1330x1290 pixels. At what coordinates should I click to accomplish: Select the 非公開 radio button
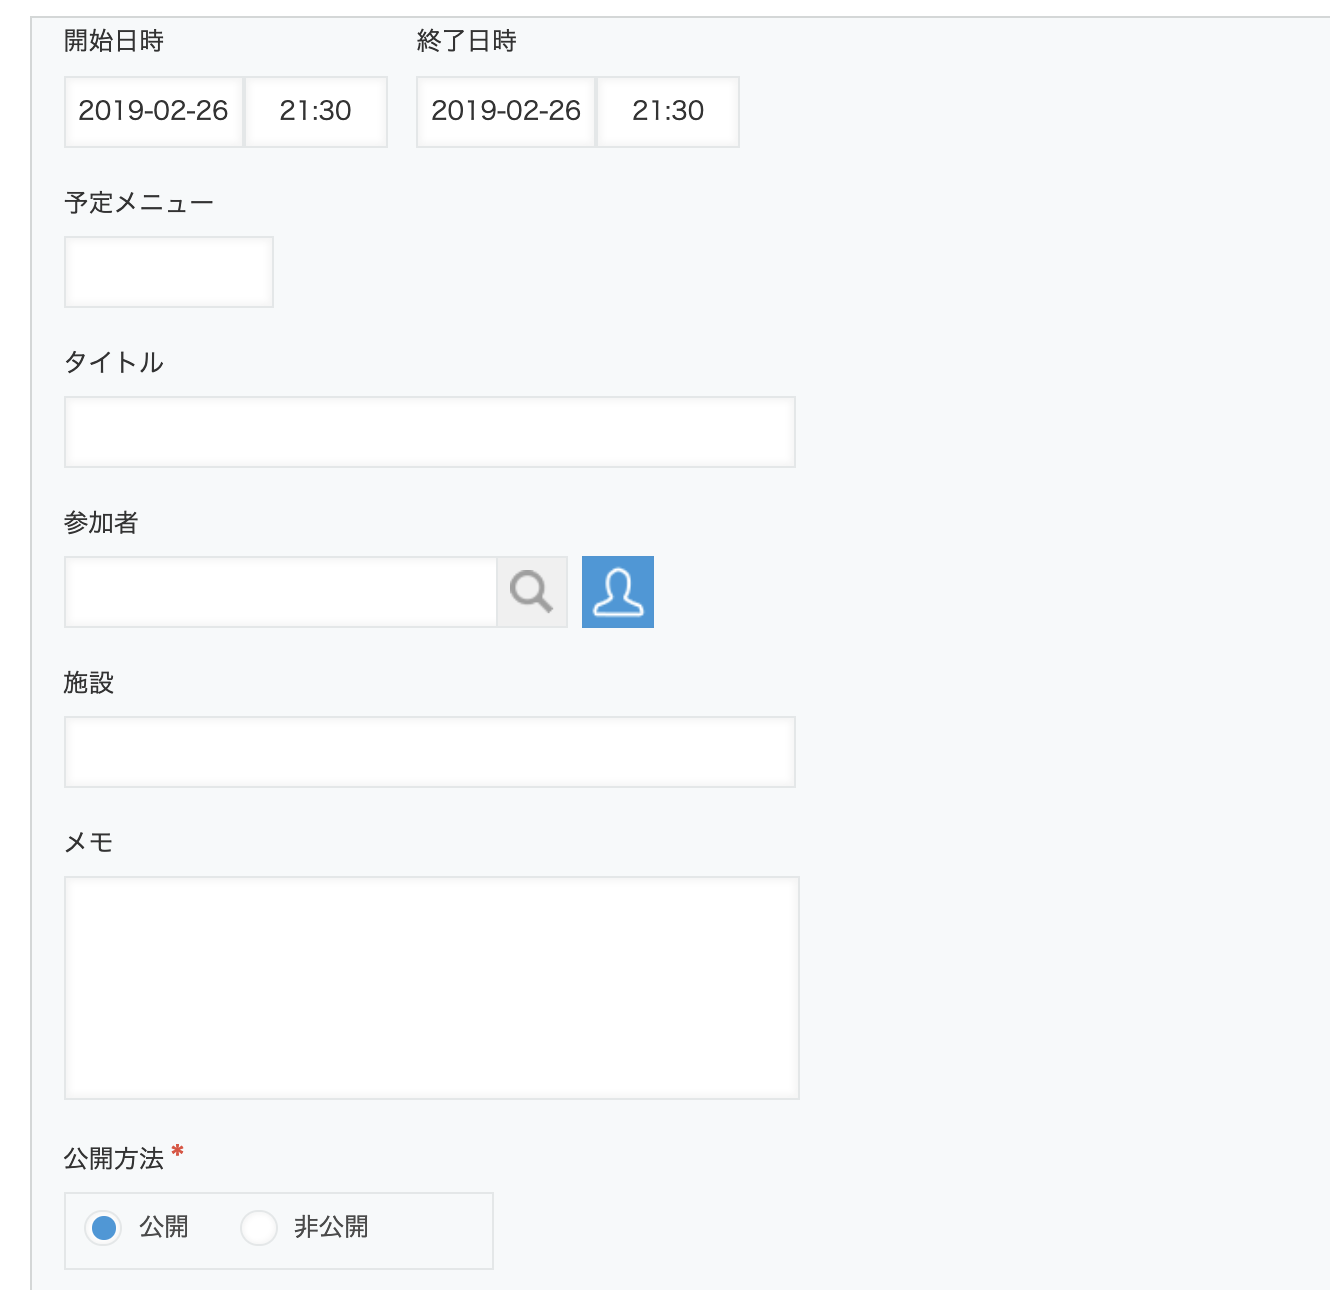[x=258, y=1227]
